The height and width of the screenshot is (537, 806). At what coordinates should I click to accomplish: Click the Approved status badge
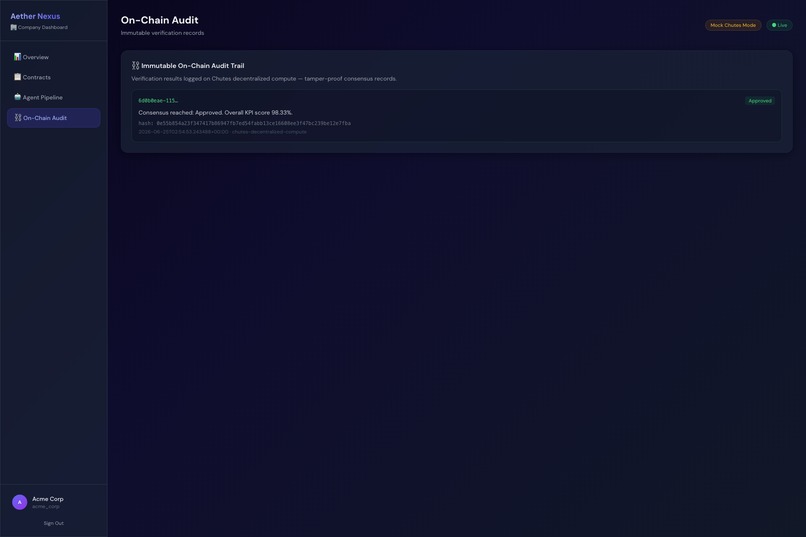click(760, 101)
